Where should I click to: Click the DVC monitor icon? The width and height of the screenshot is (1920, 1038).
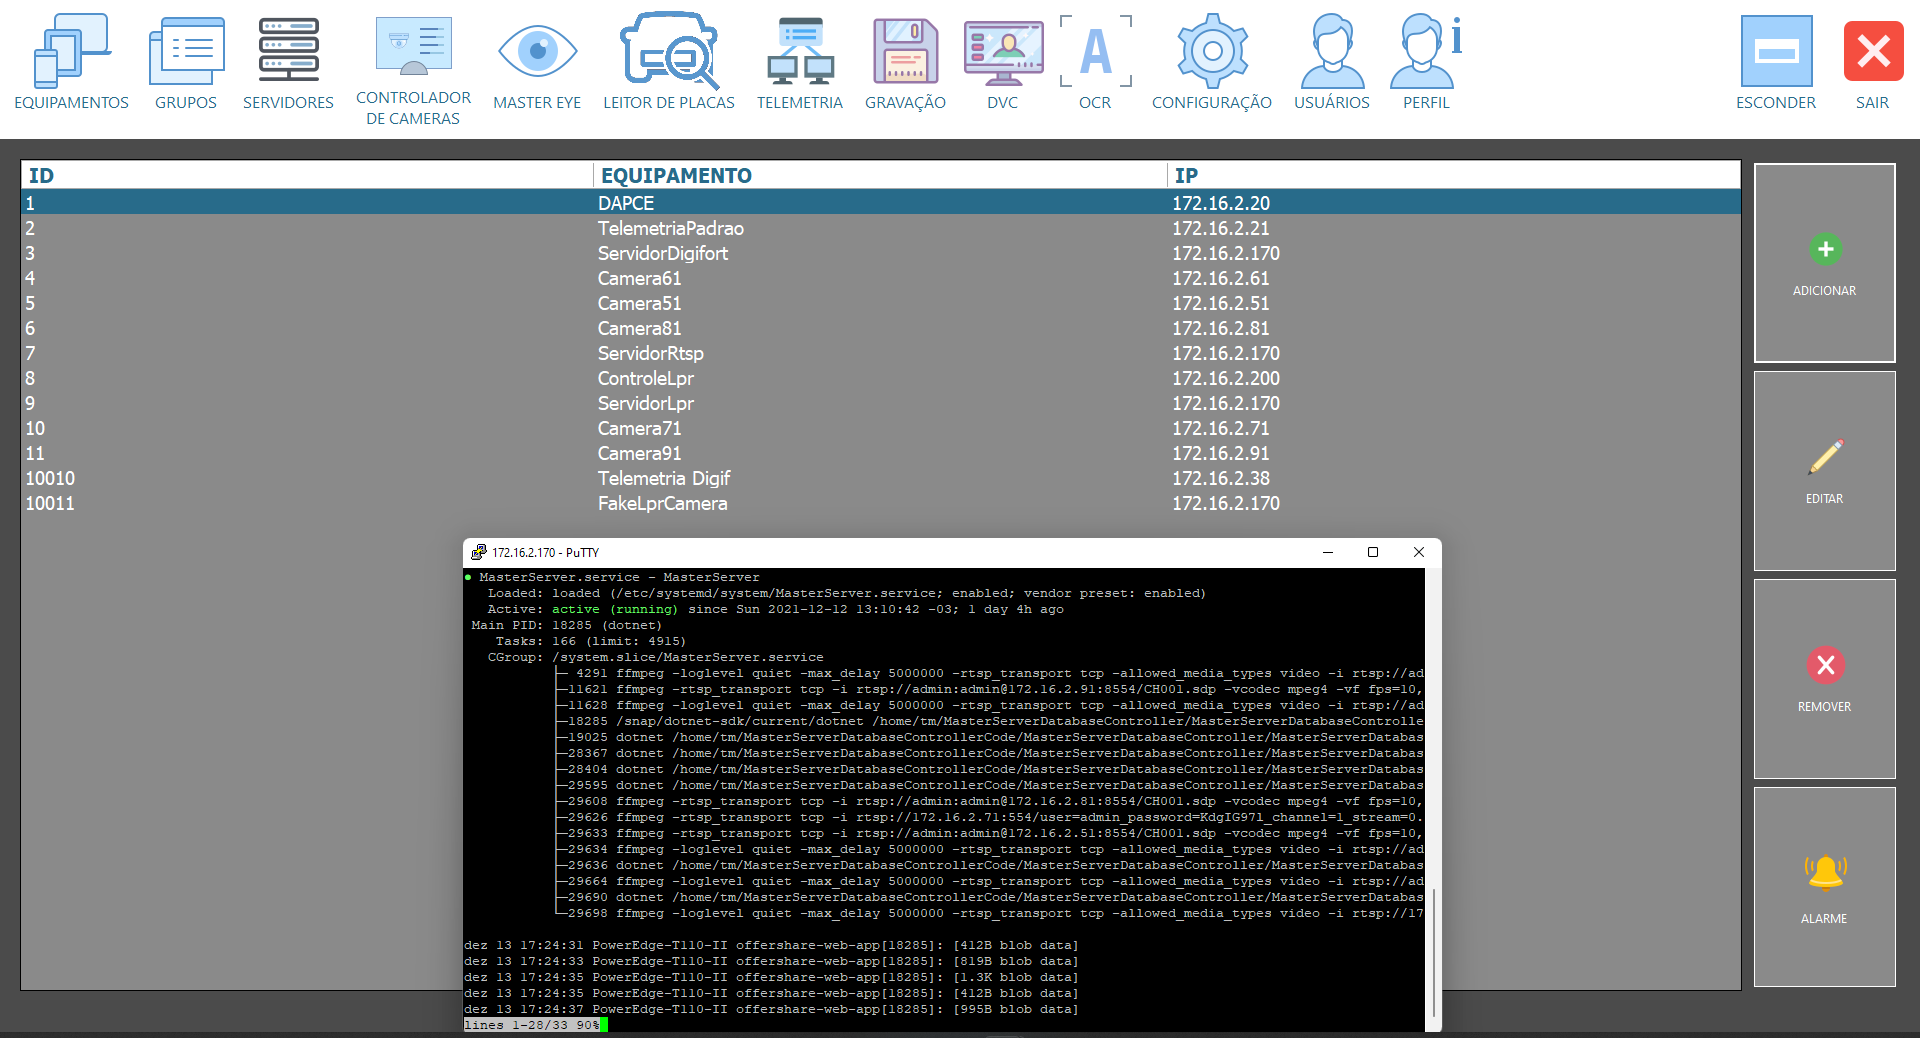[1003, 60]
